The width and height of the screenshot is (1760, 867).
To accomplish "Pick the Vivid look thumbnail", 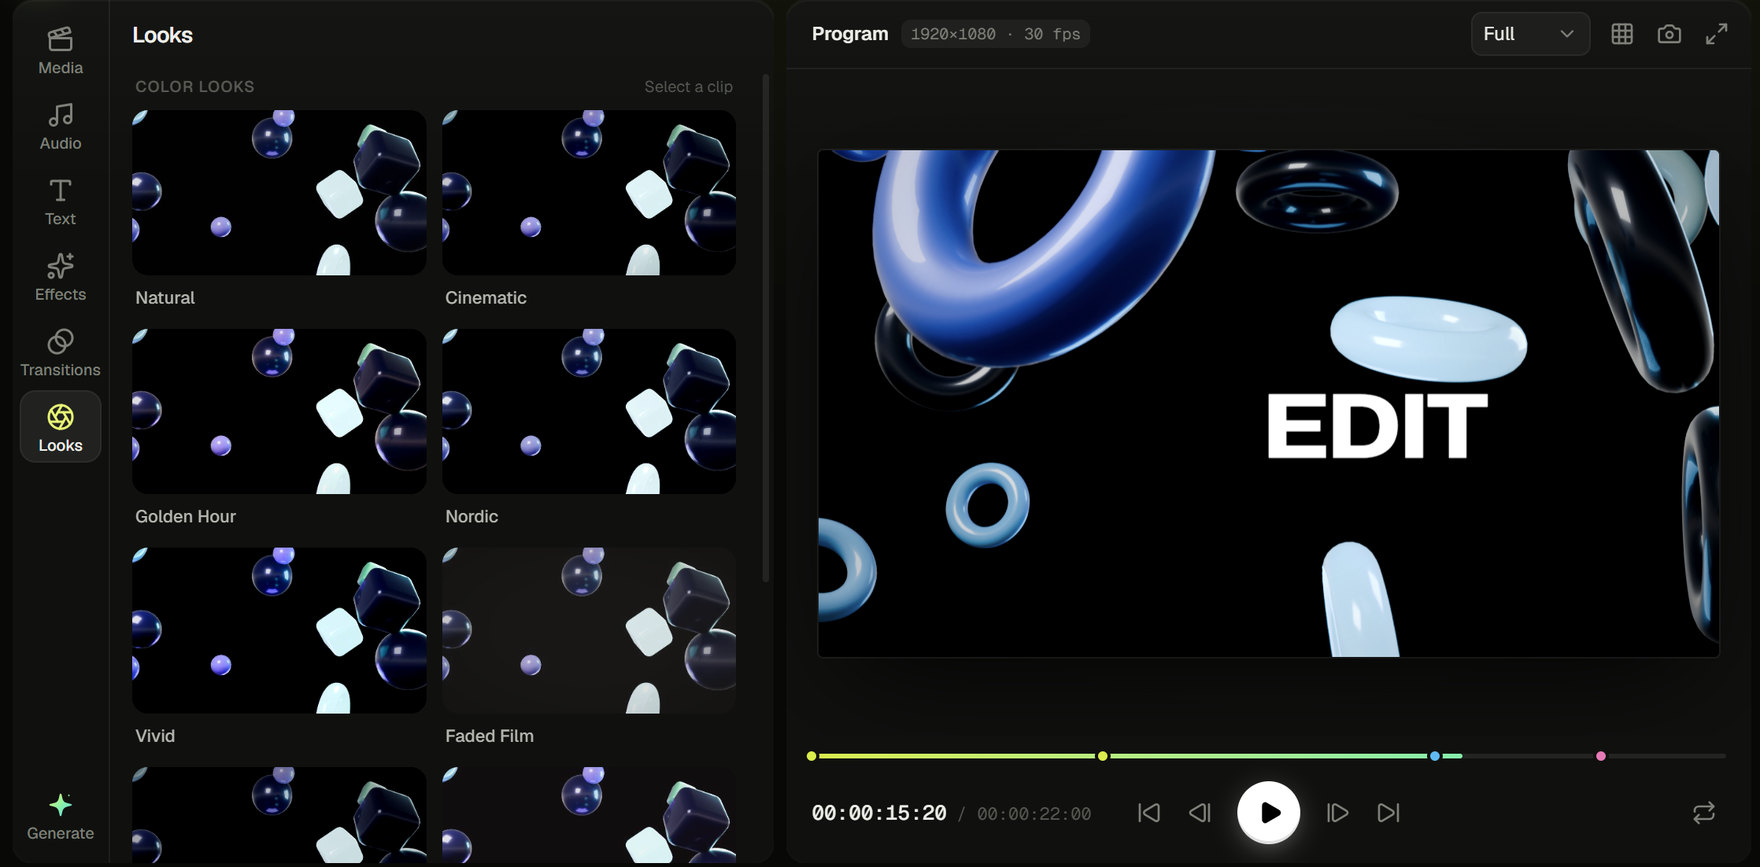I will click(x=279, y=630).
